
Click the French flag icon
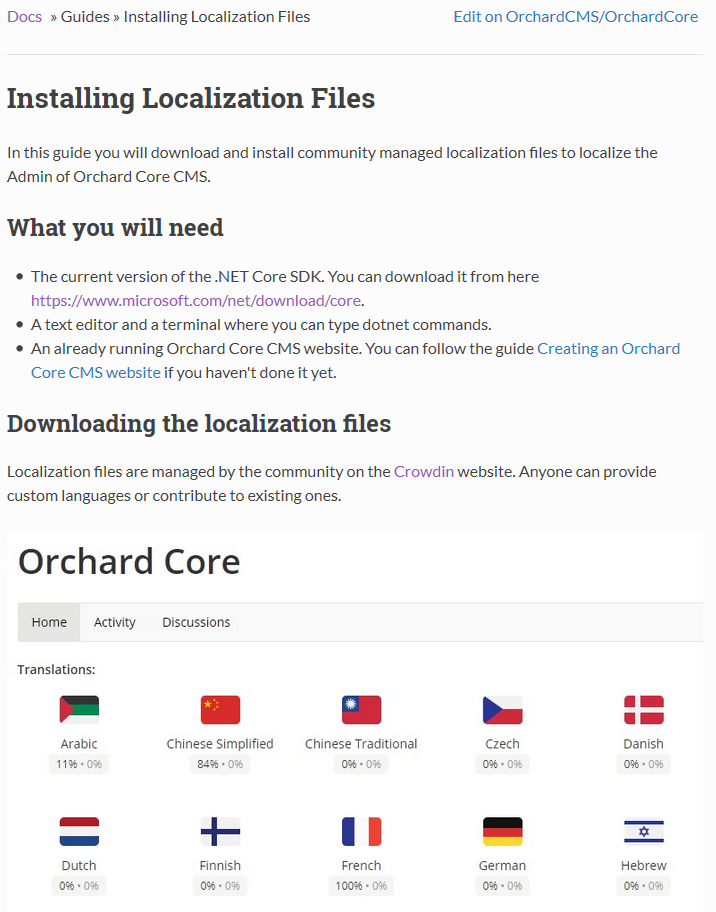(361, 831)
